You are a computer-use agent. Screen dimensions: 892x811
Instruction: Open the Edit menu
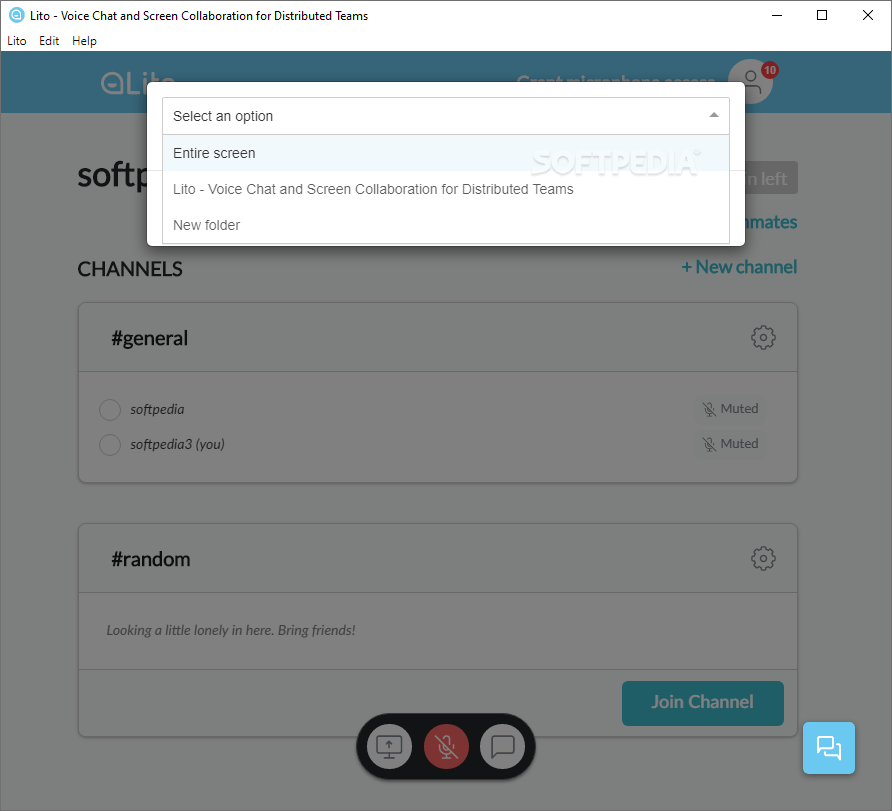pyautogui.click(x=49, y=41)
